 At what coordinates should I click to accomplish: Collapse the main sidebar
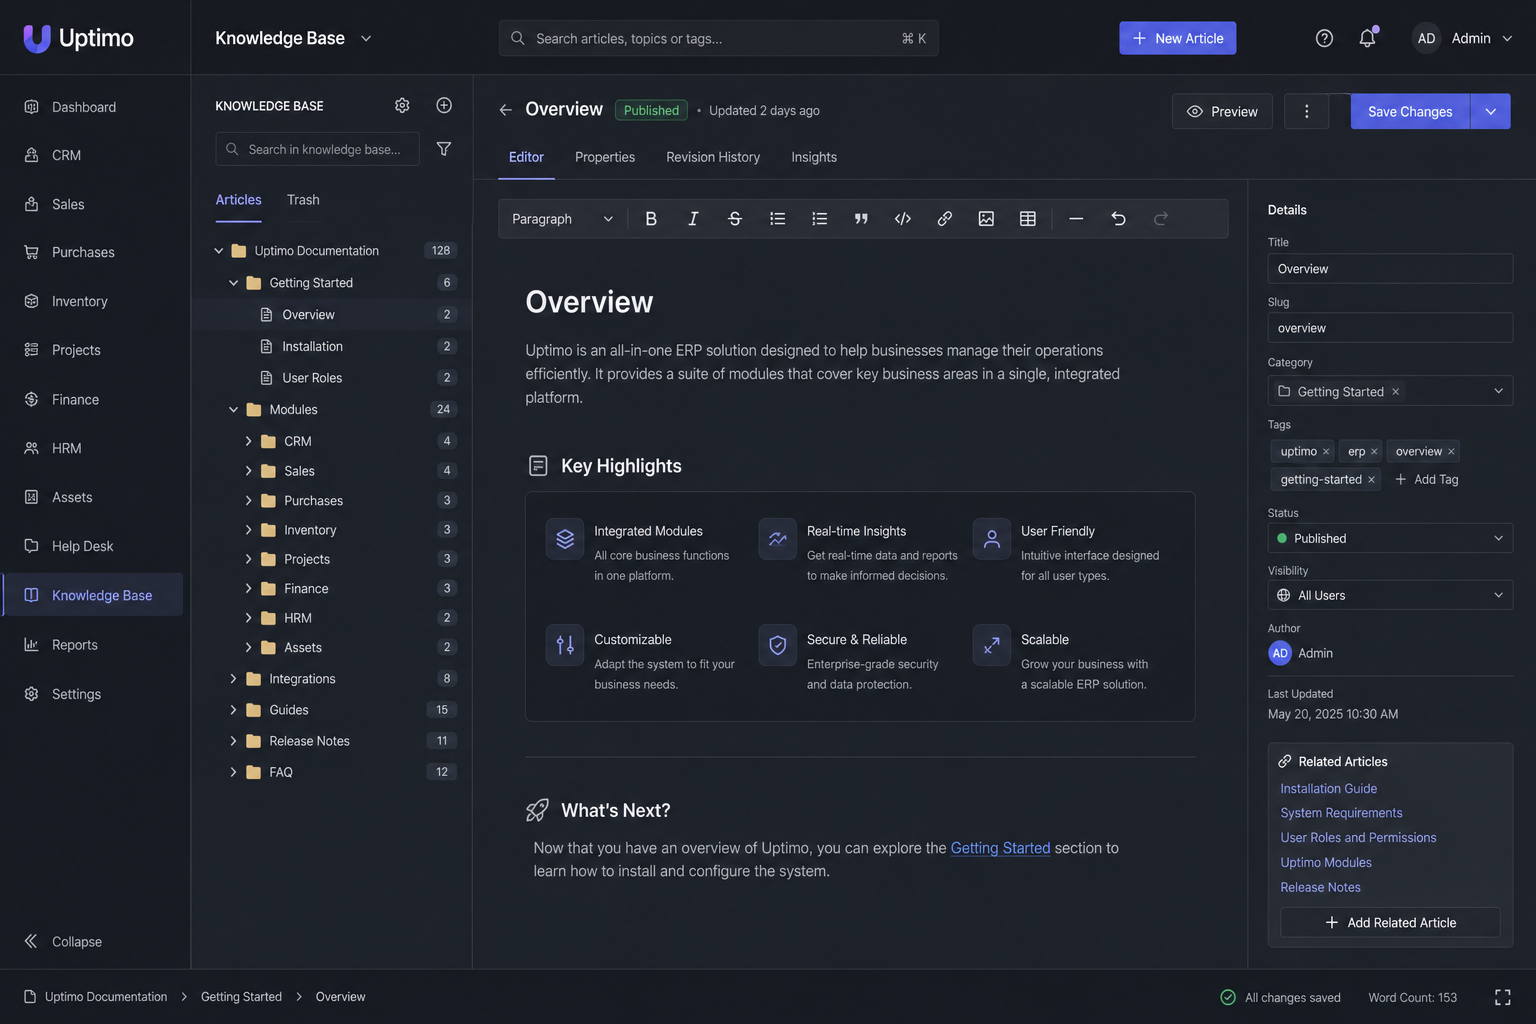click(64, 941)
